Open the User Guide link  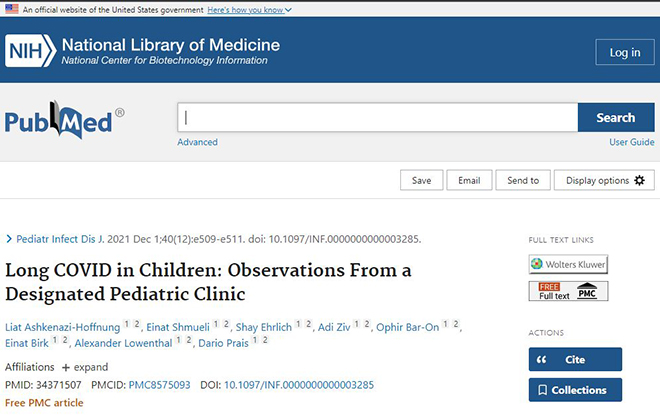[632, 142]
